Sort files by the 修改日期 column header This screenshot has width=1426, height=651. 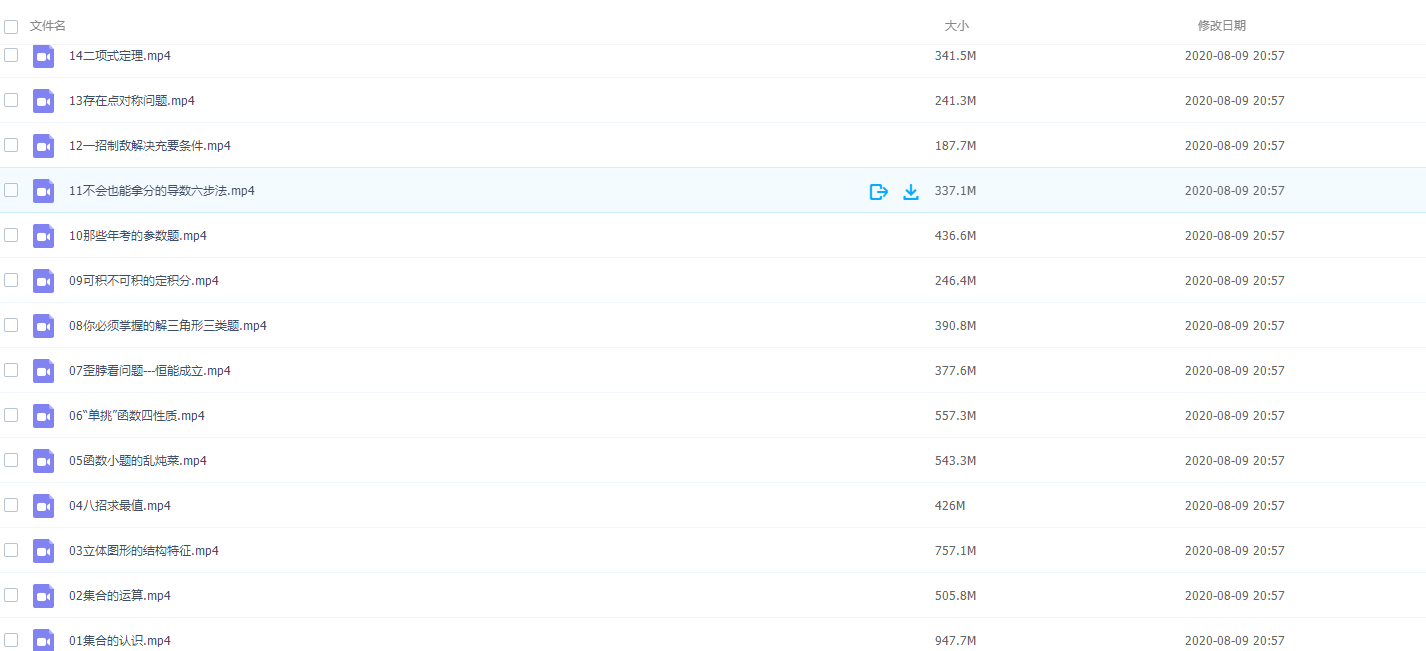[1221, 26]
